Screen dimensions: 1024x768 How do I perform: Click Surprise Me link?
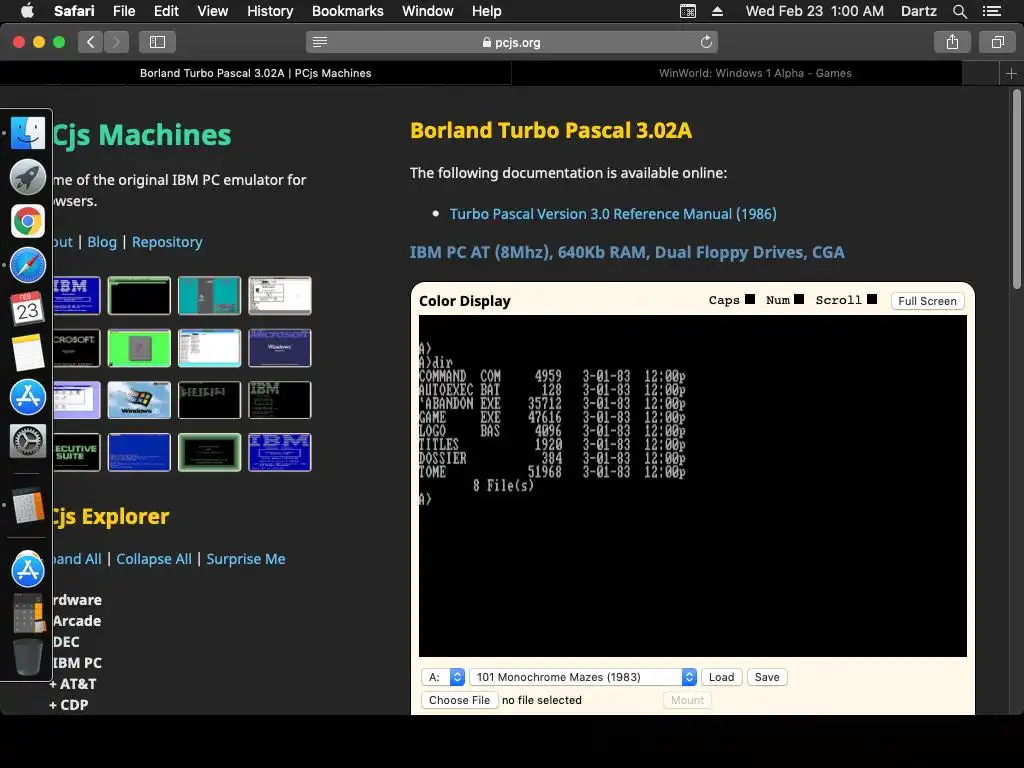246,559
